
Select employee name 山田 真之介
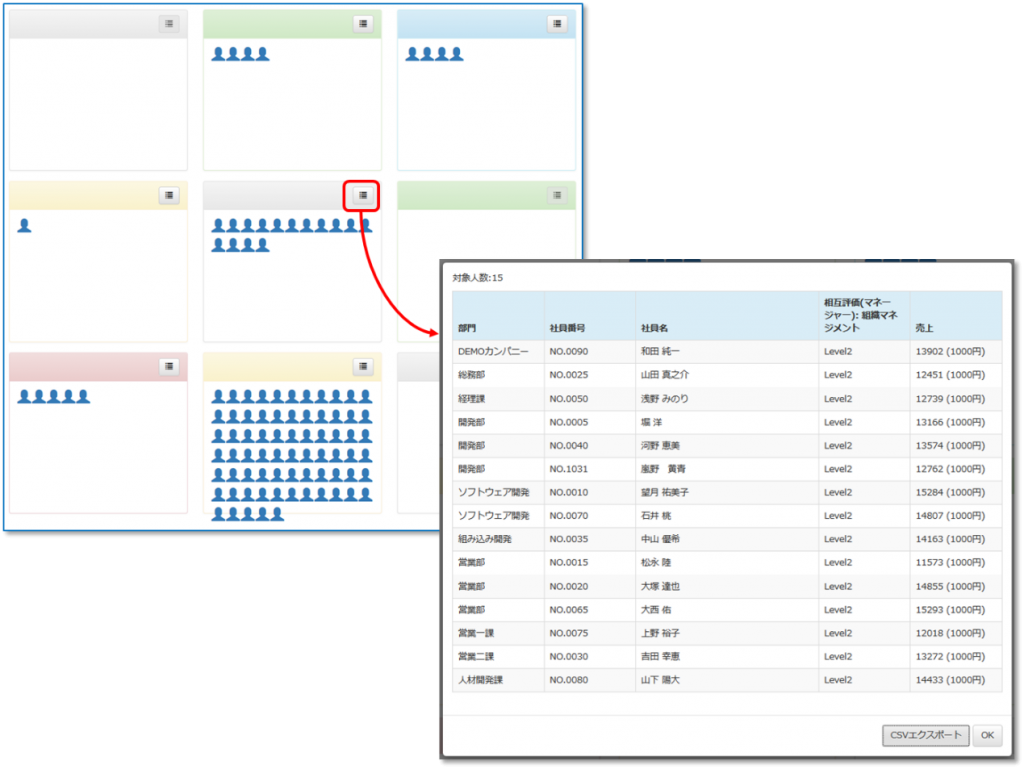point(664,375)
